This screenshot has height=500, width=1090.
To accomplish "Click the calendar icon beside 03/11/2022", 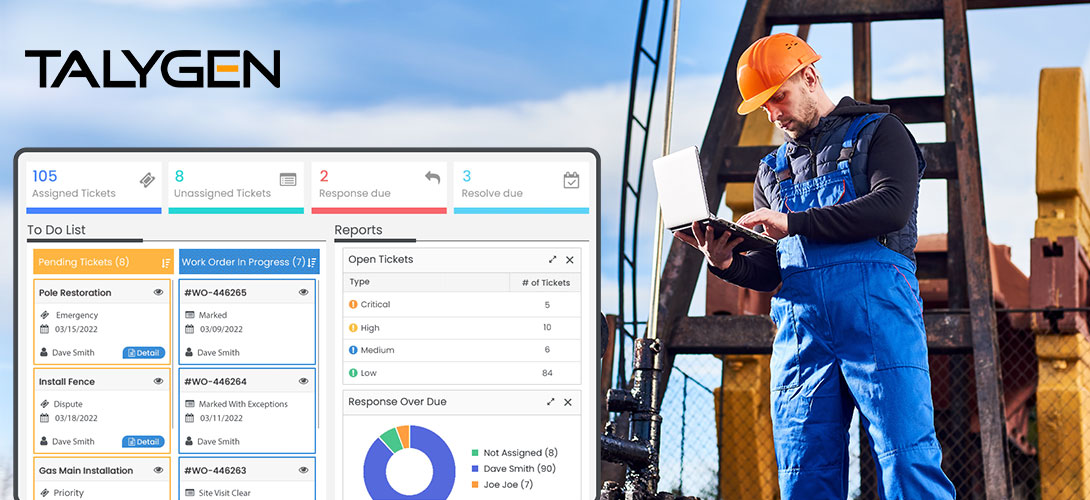I will pos(190,418).
